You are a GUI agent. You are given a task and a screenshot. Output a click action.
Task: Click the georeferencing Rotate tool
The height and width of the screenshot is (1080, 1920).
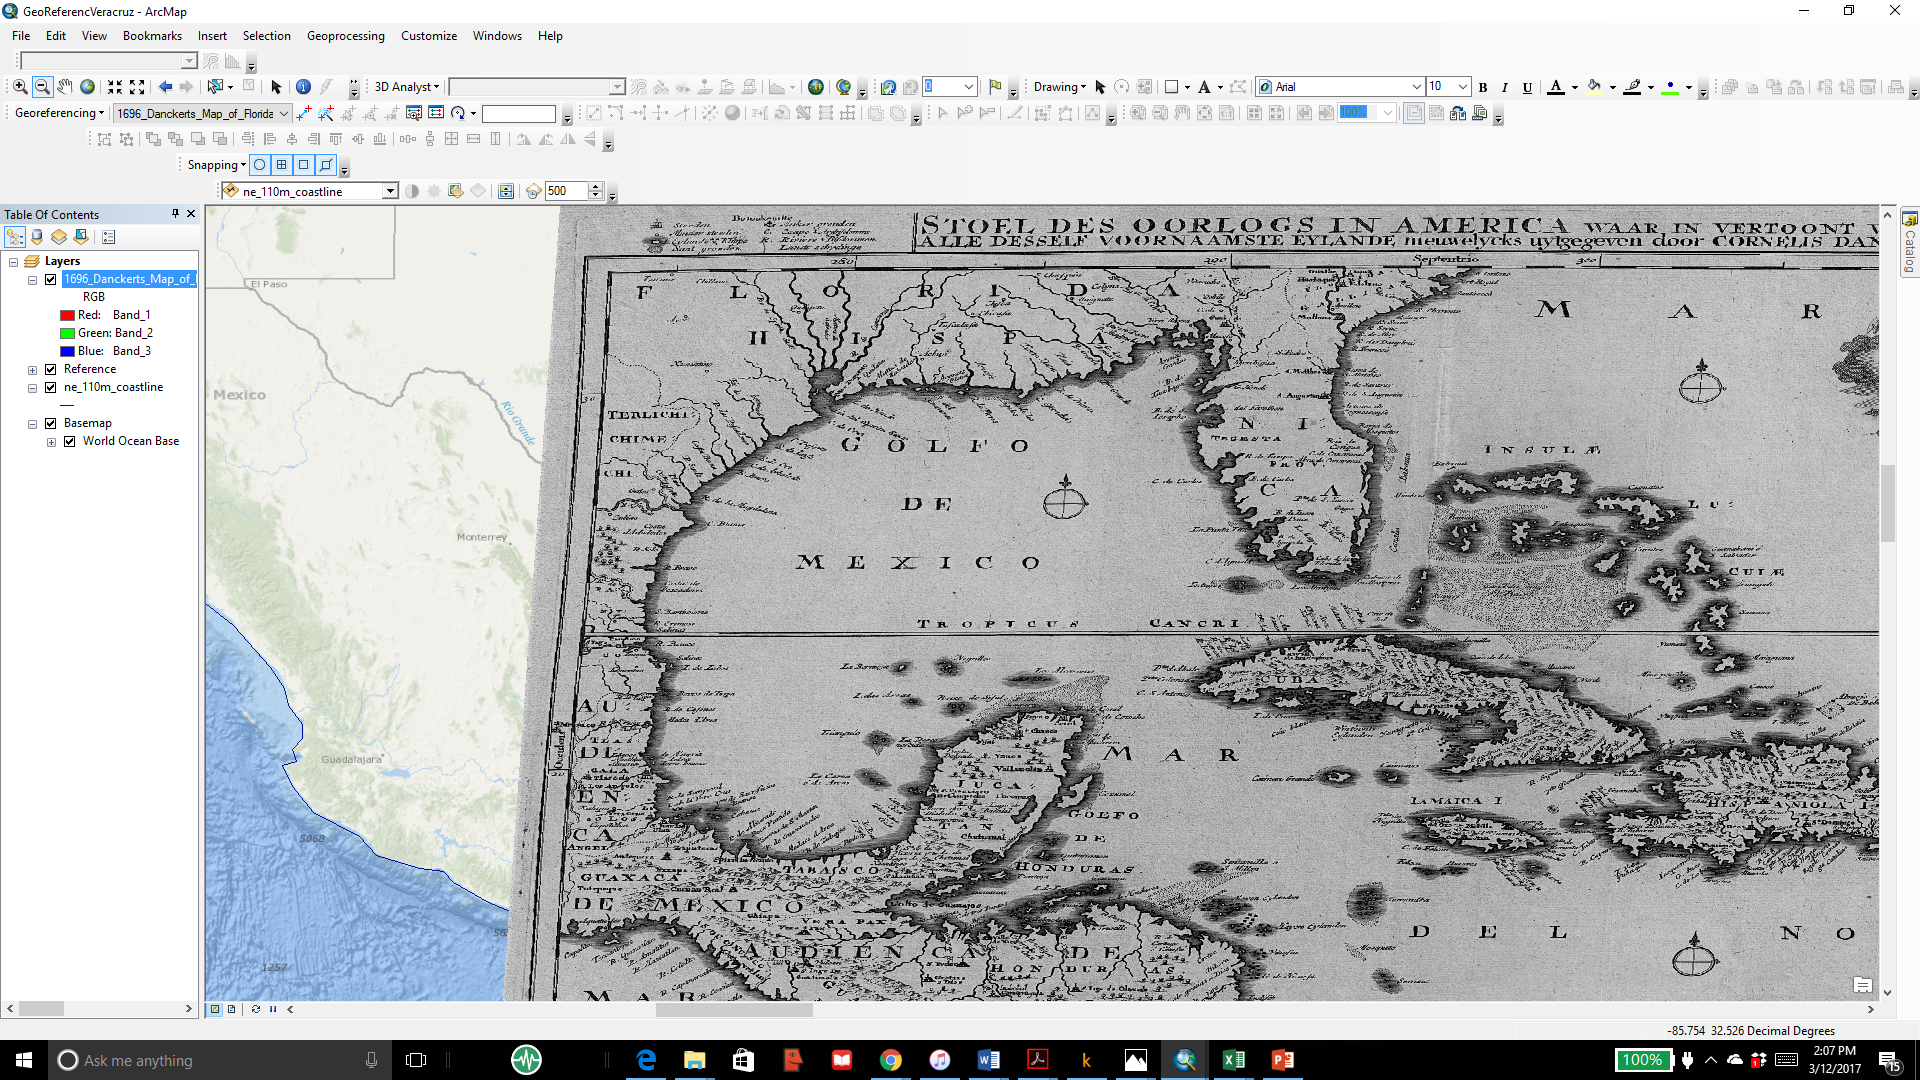458,113
